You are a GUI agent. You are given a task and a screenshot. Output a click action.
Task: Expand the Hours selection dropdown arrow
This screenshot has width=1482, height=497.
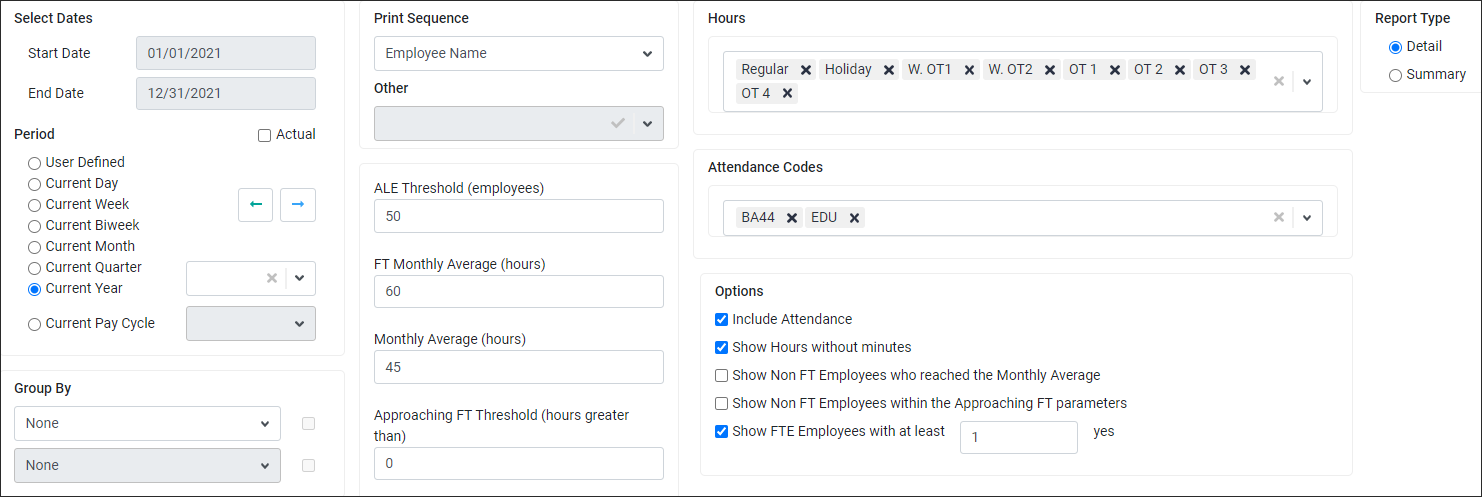click(1307, 81)
